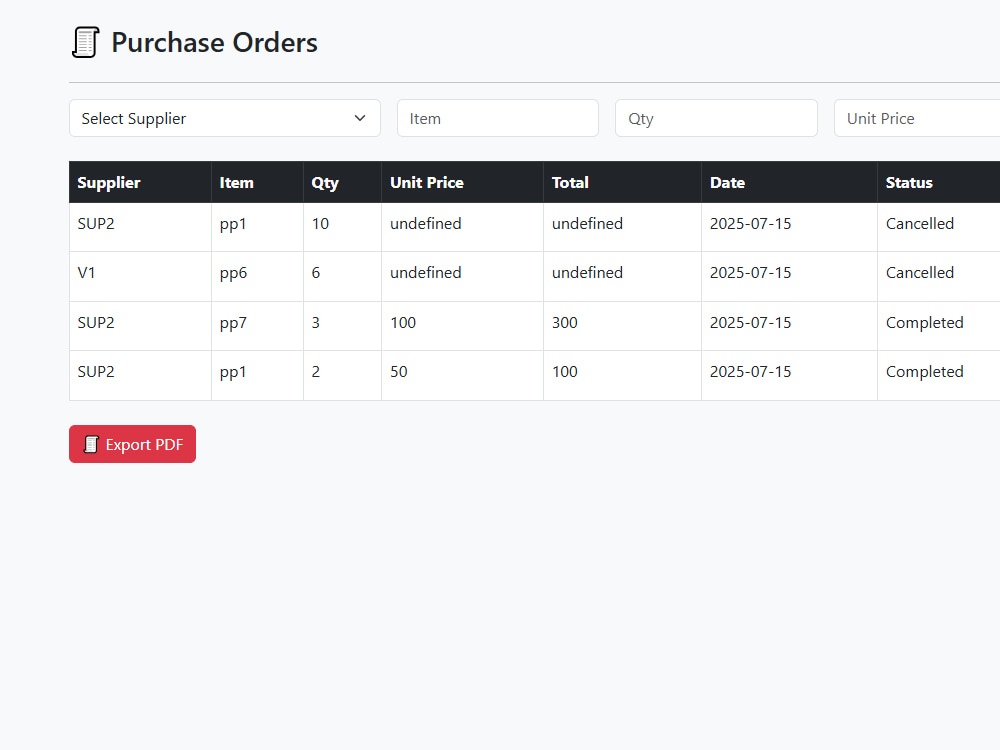
Task: Click the total 300 cell
Action: tap(622, 326)
